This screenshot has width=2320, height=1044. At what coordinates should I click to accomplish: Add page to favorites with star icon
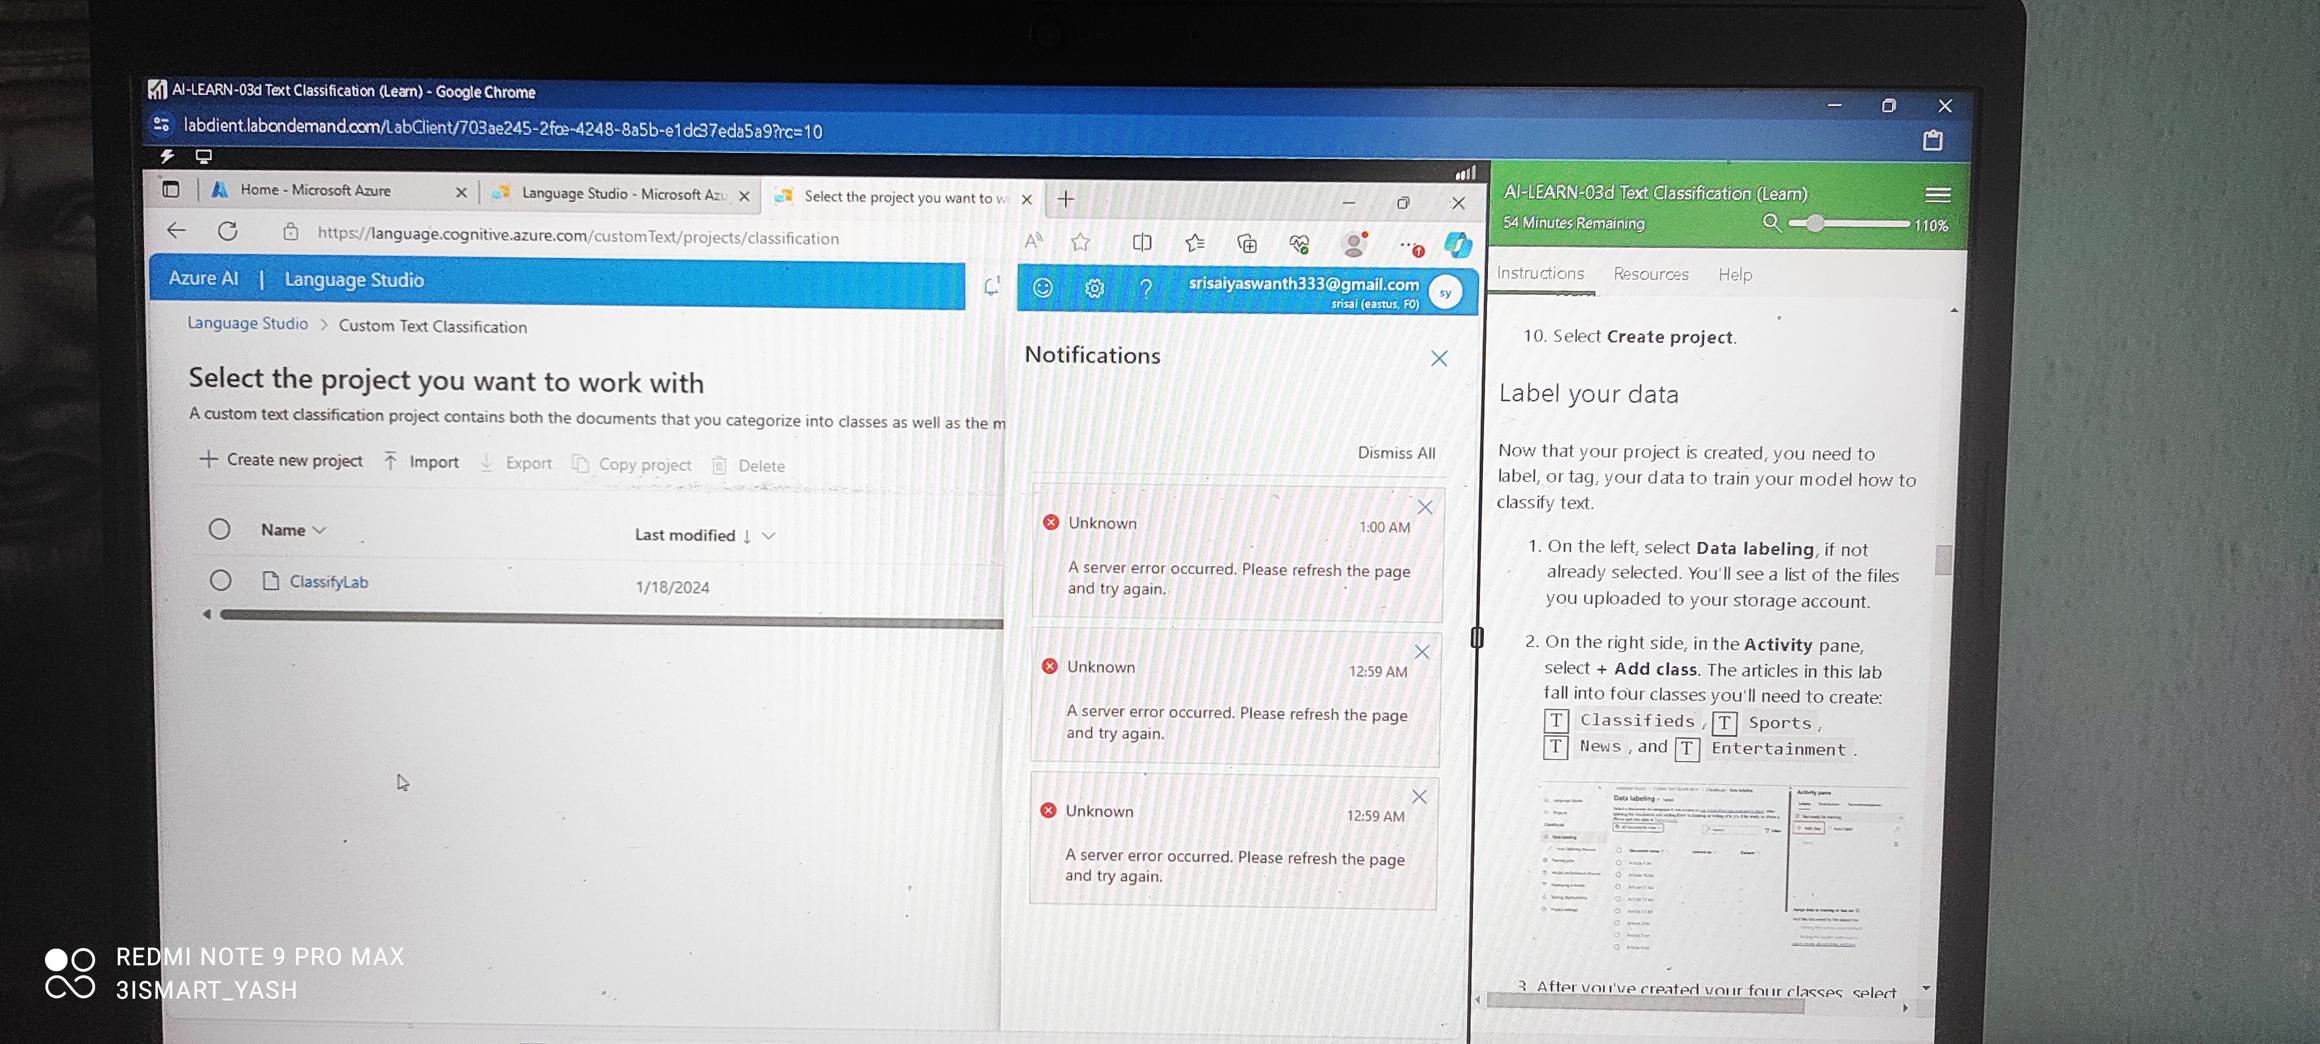point(1081,242)
